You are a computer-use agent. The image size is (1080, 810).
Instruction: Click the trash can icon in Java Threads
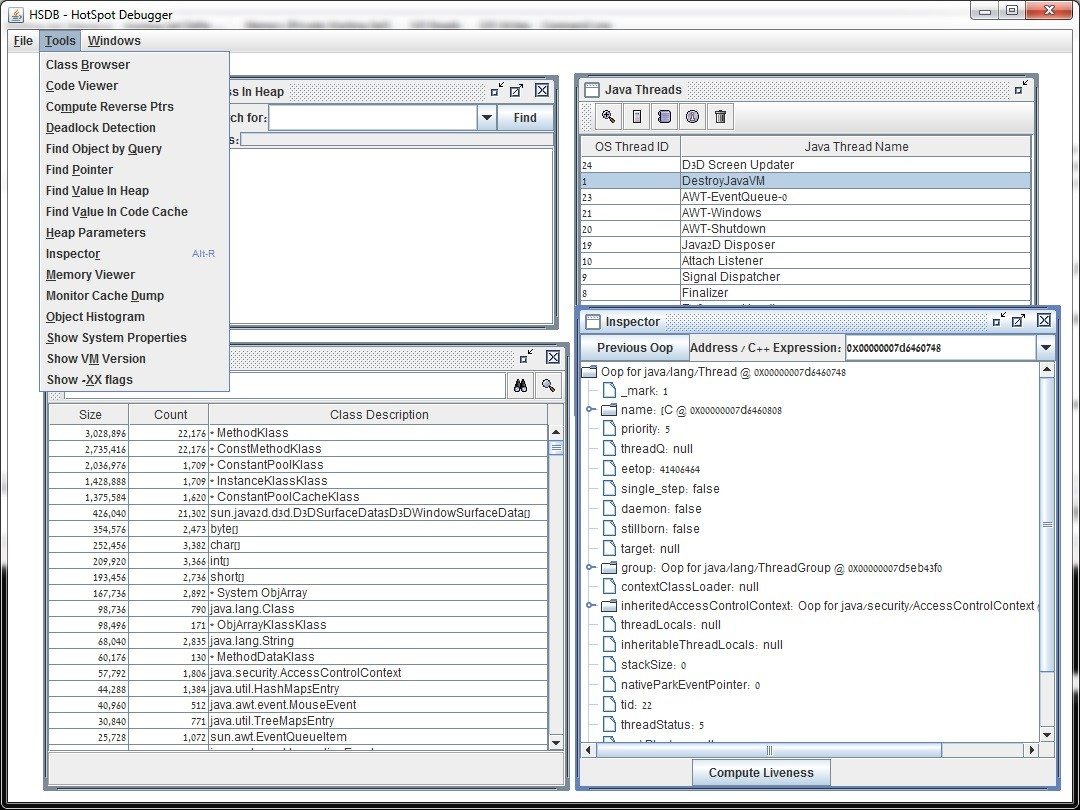[x=720, y=116]
